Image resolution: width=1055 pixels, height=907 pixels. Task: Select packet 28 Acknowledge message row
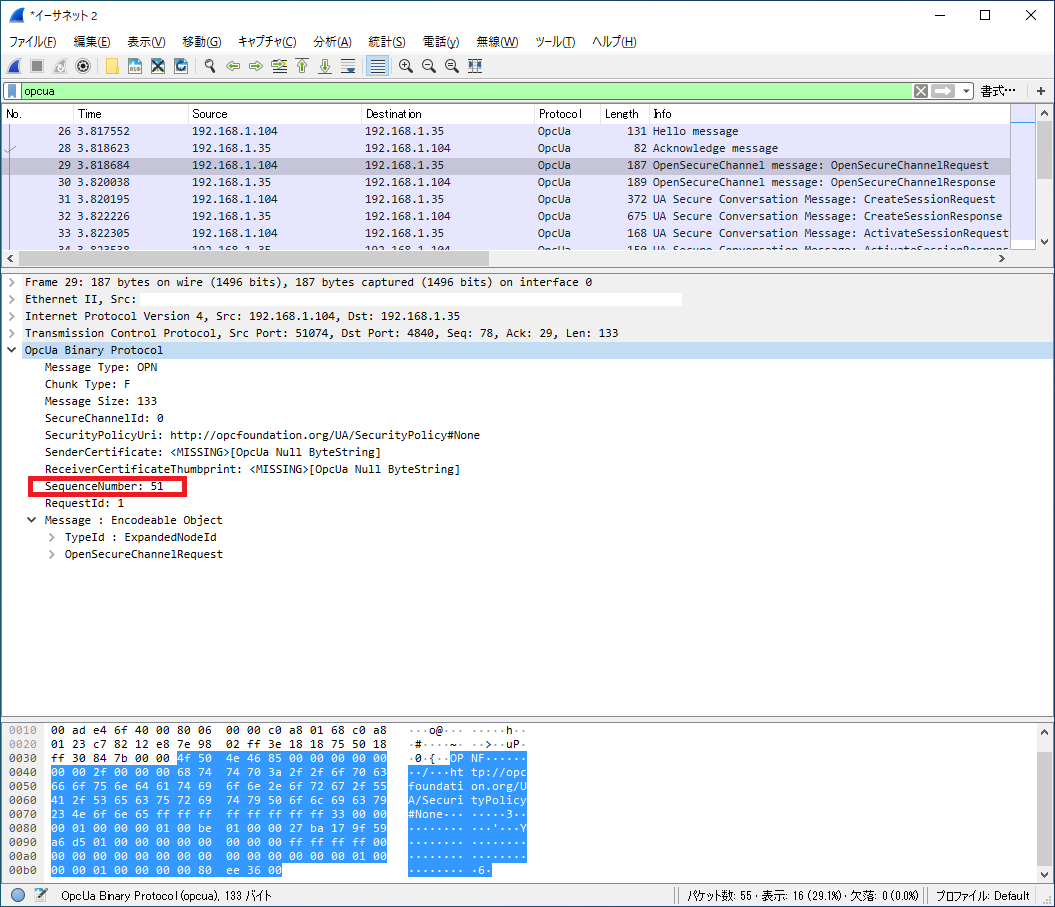point(506,148)
